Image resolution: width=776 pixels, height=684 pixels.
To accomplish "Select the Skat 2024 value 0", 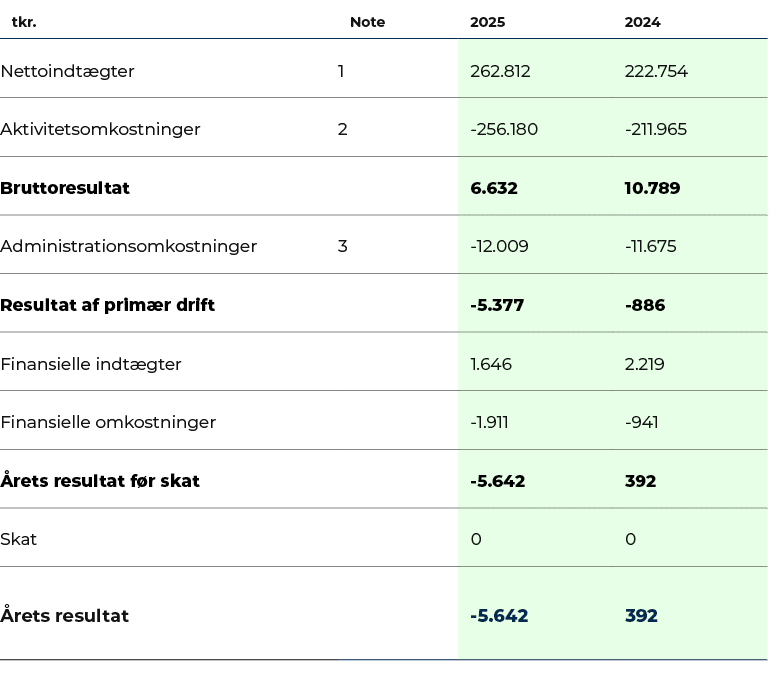I will click(630, 539).
